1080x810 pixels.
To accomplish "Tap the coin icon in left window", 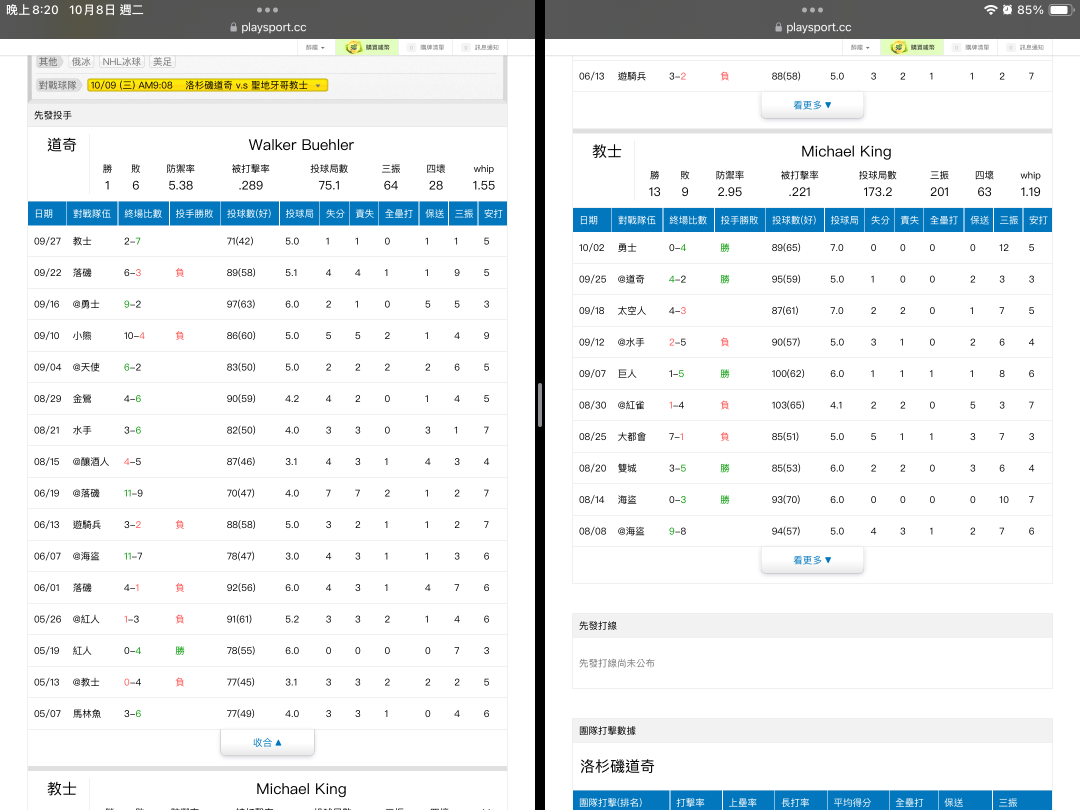I will click(353, 47).
